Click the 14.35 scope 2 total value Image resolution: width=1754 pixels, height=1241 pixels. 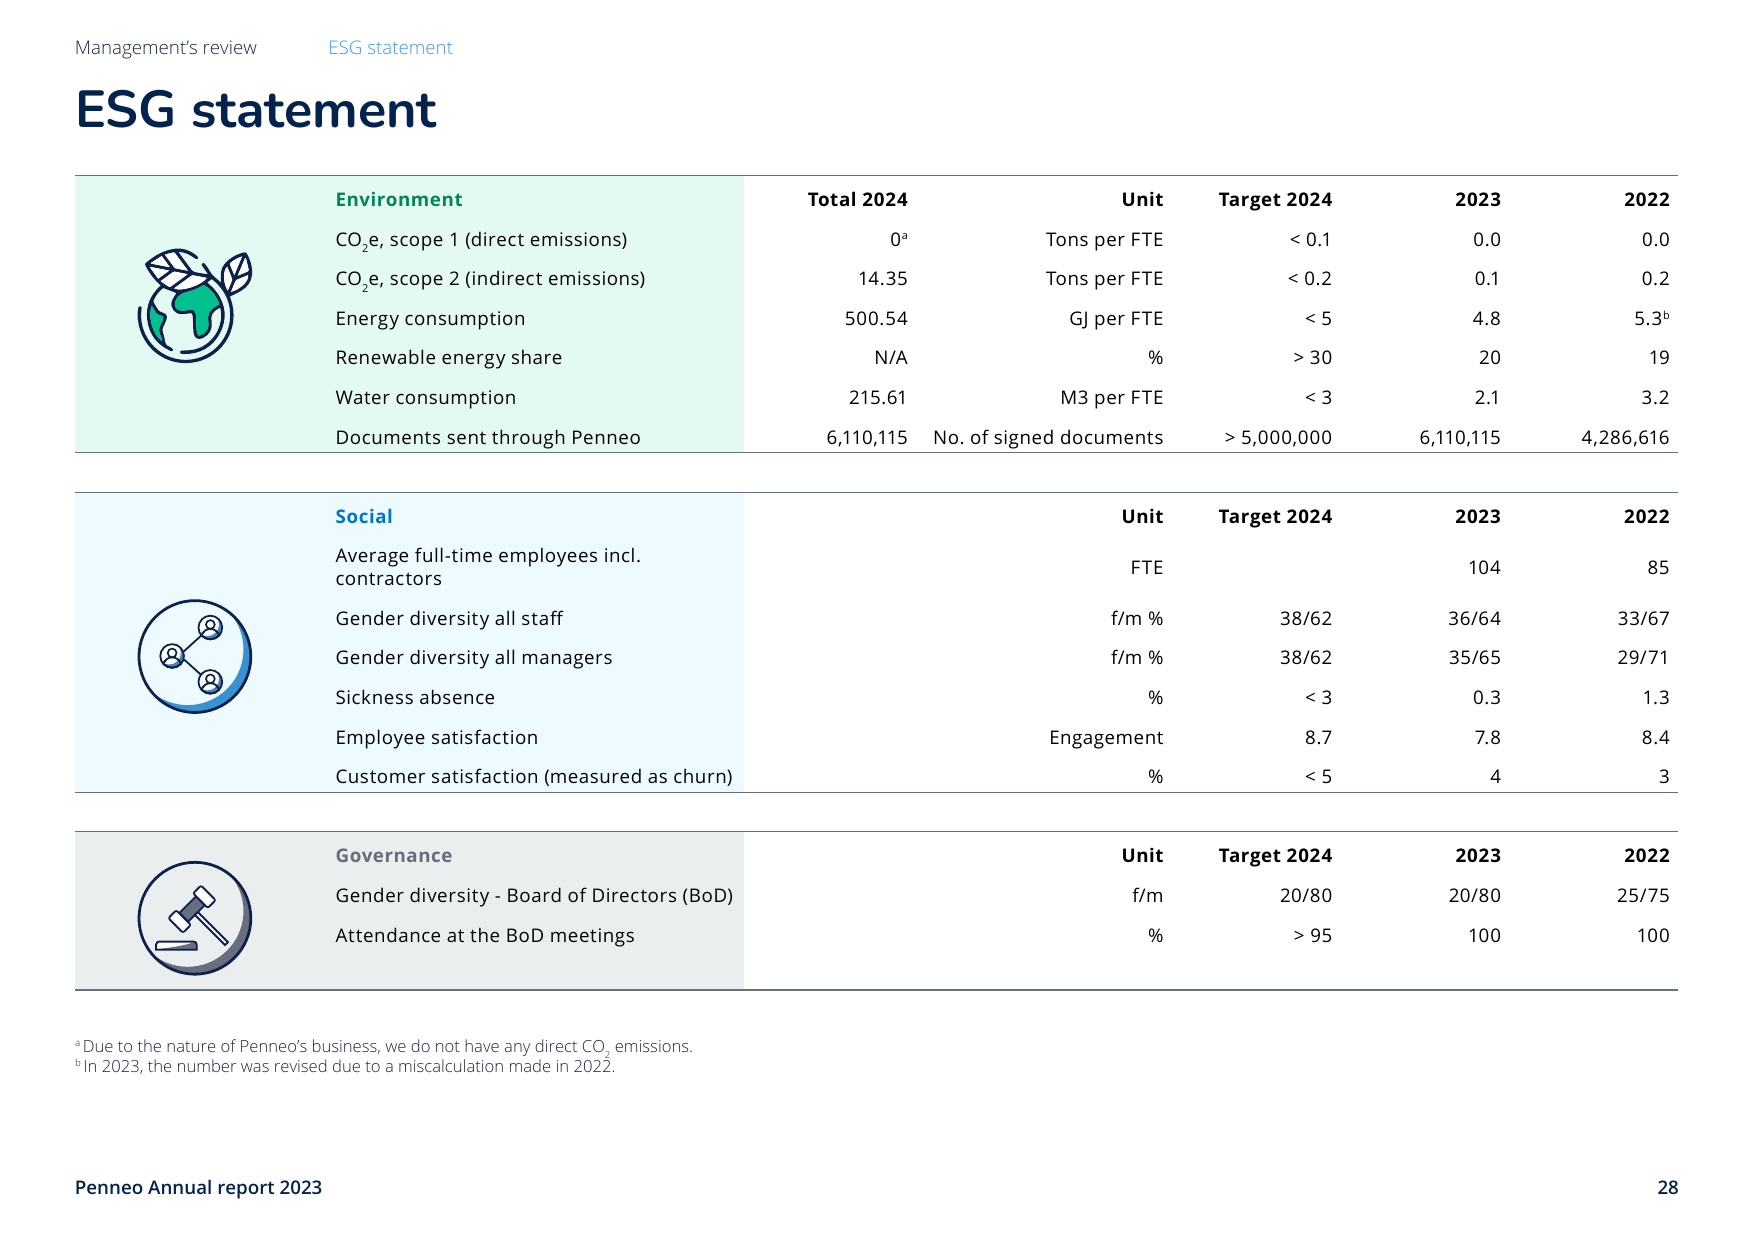pyautogui.click(x=883, y=278)
